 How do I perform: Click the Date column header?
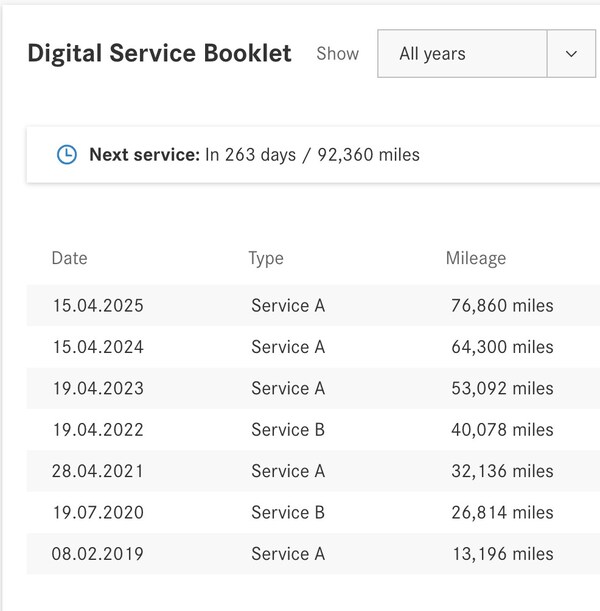[70, 258]
